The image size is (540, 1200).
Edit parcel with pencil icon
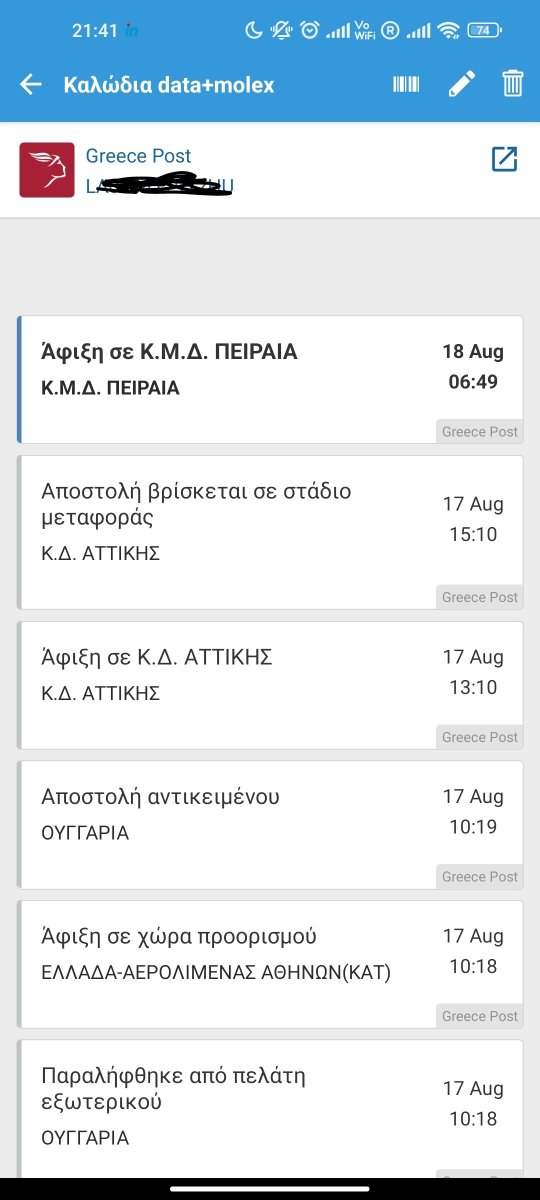click(x=461, y=84)
